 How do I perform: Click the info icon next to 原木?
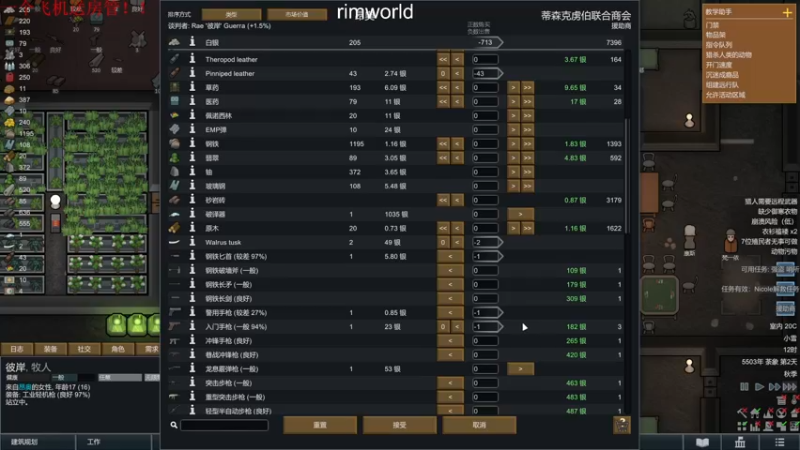[x=192, y=228]
